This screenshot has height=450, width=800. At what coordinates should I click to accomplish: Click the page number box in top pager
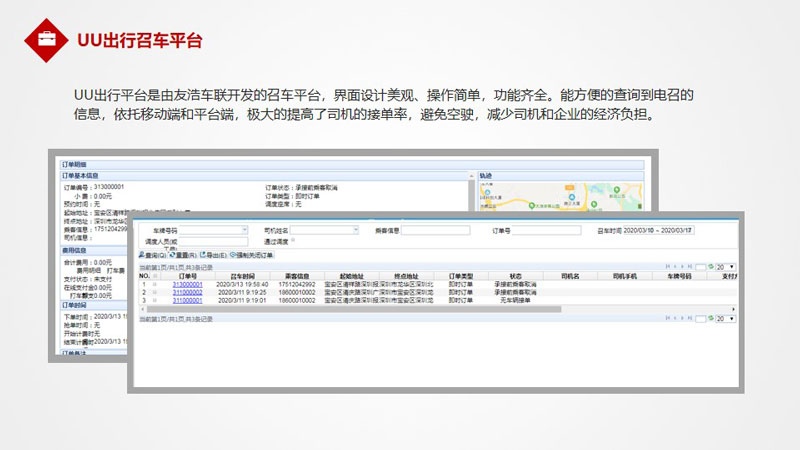click(701, 267)
